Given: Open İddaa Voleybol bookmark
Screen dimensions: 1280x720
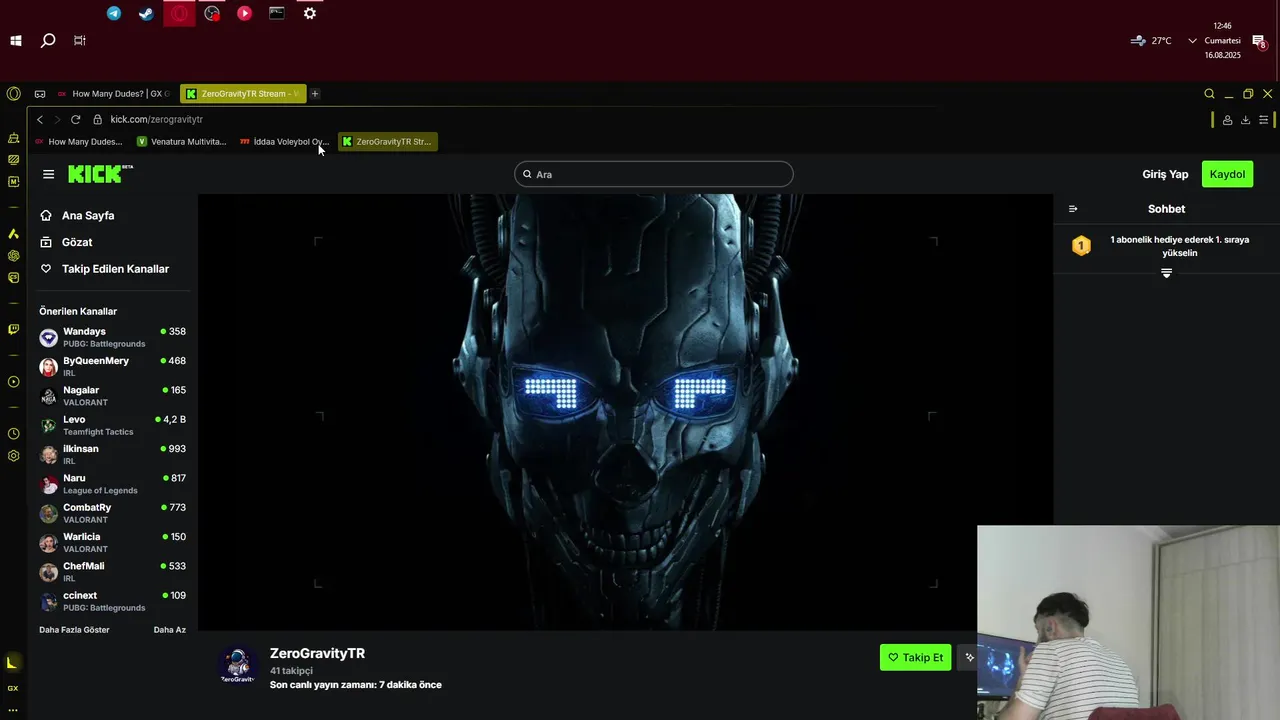Looking at the screenshot, I should pos(285,142).
